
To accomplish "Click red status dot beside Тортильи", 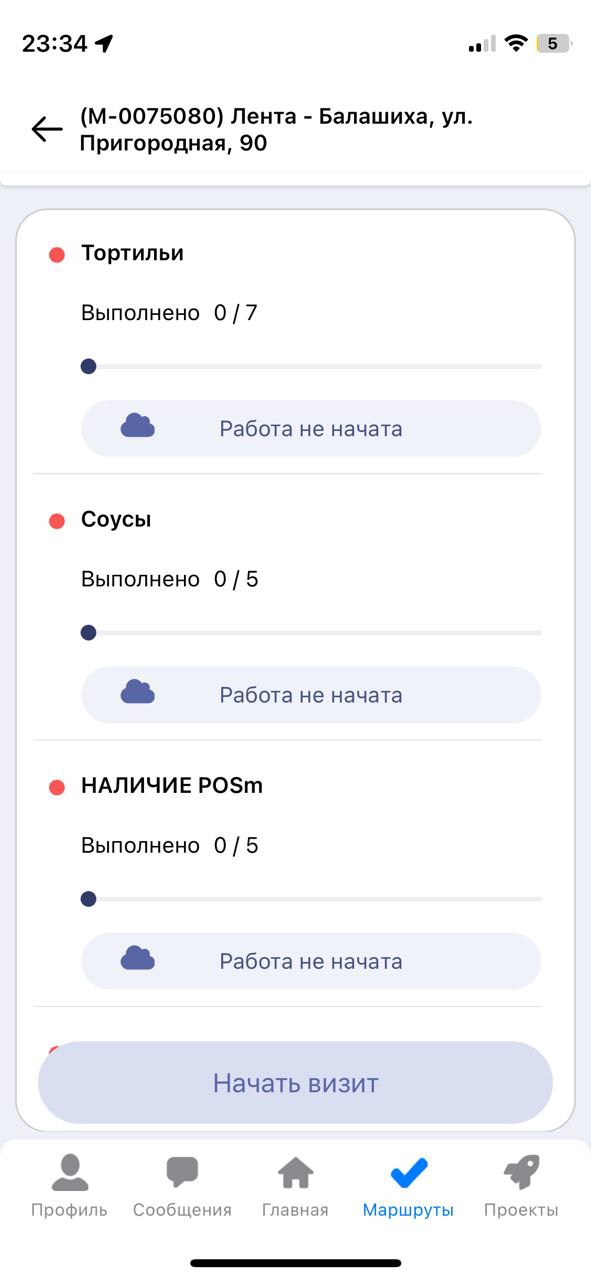I will 57,255.
